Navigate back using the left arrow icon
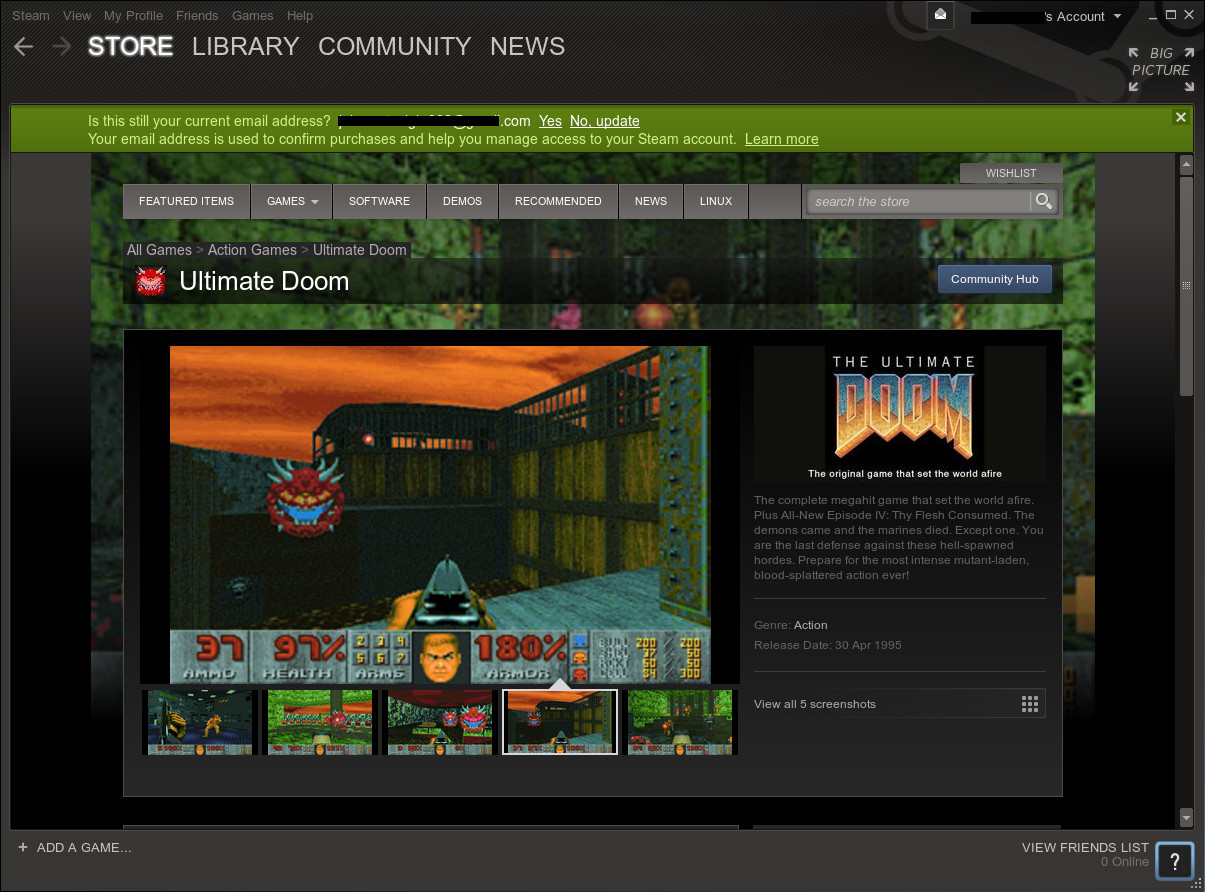The width and height of the screenshot is (1205, 892). click(22, 46)
